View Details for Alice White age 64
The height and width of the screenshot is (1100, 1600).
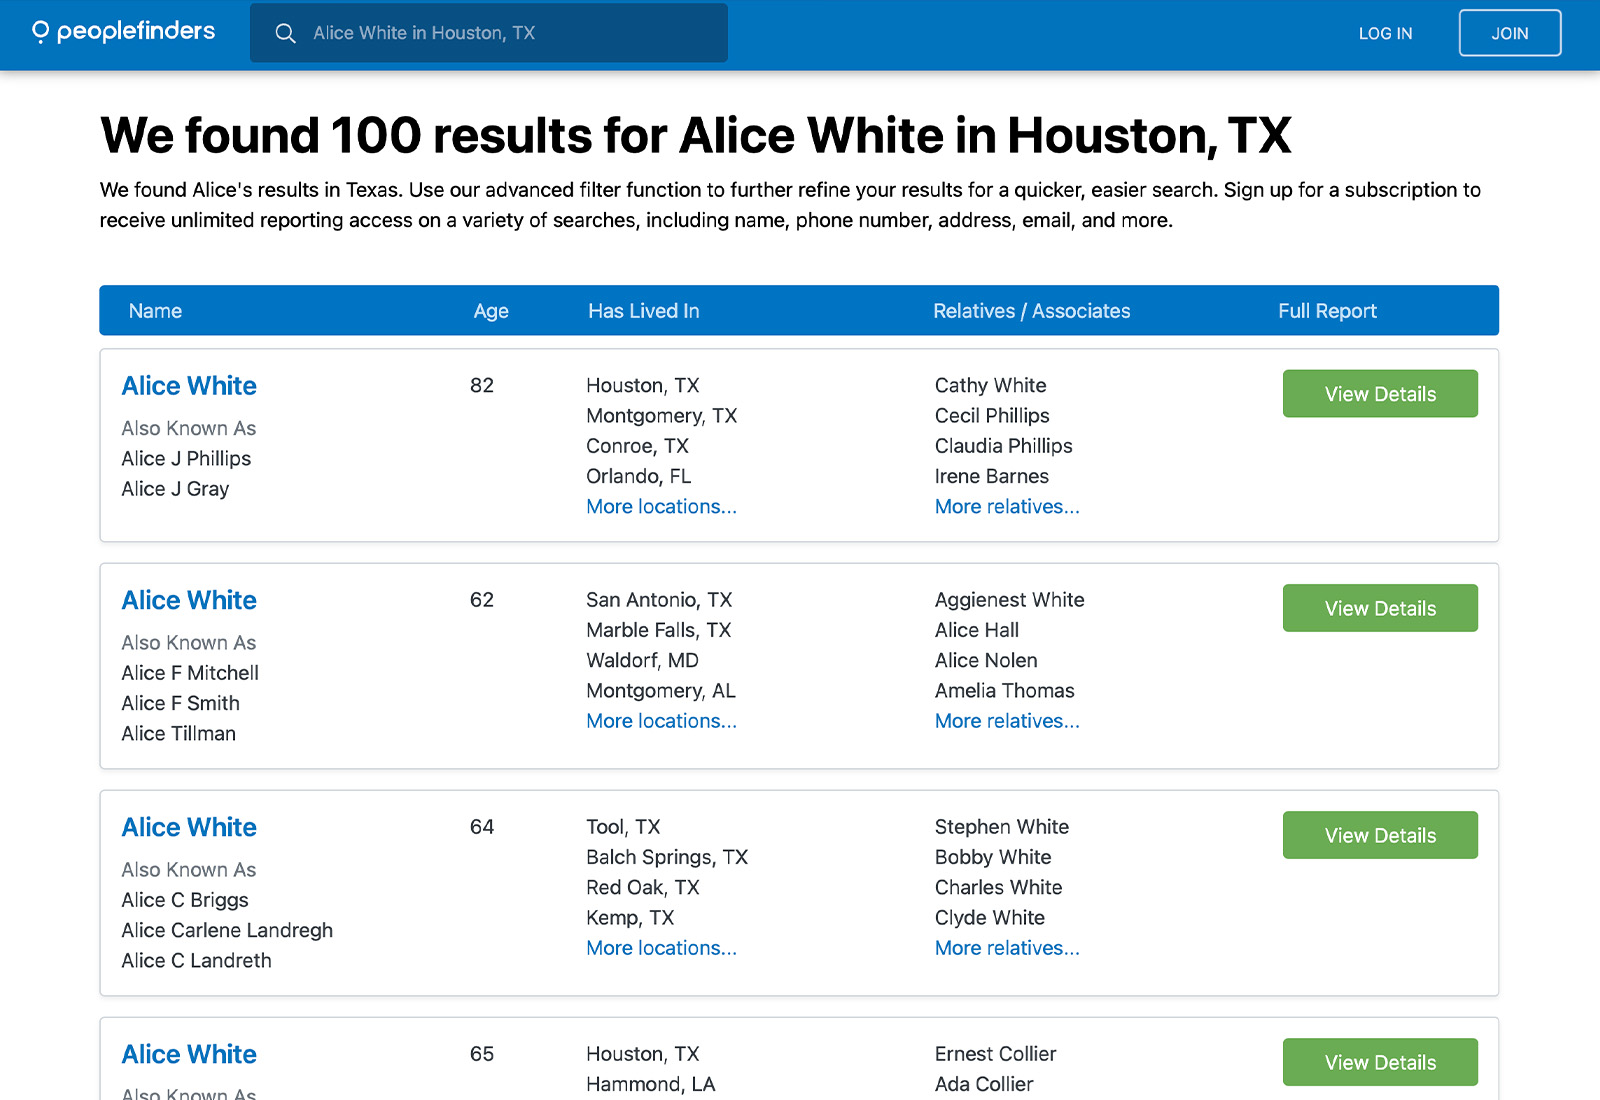point(1380,835)
